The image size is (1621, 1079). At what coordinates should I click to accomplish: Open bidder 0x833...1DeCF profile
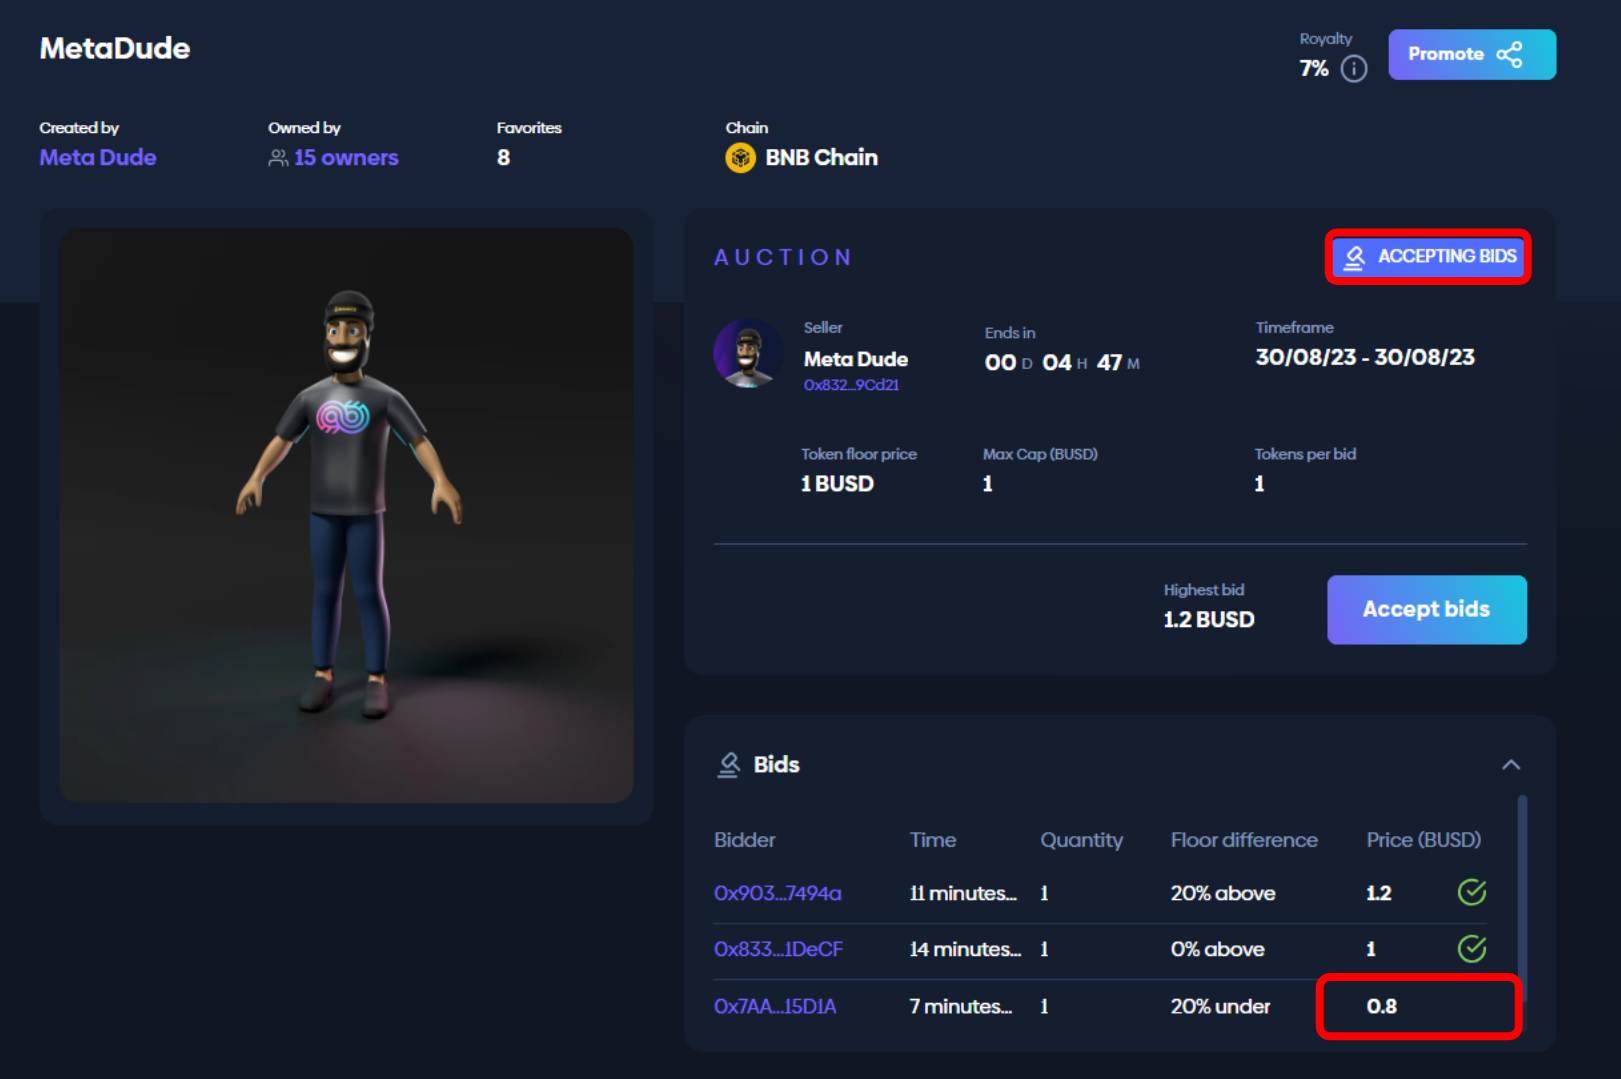coord(778,949)
